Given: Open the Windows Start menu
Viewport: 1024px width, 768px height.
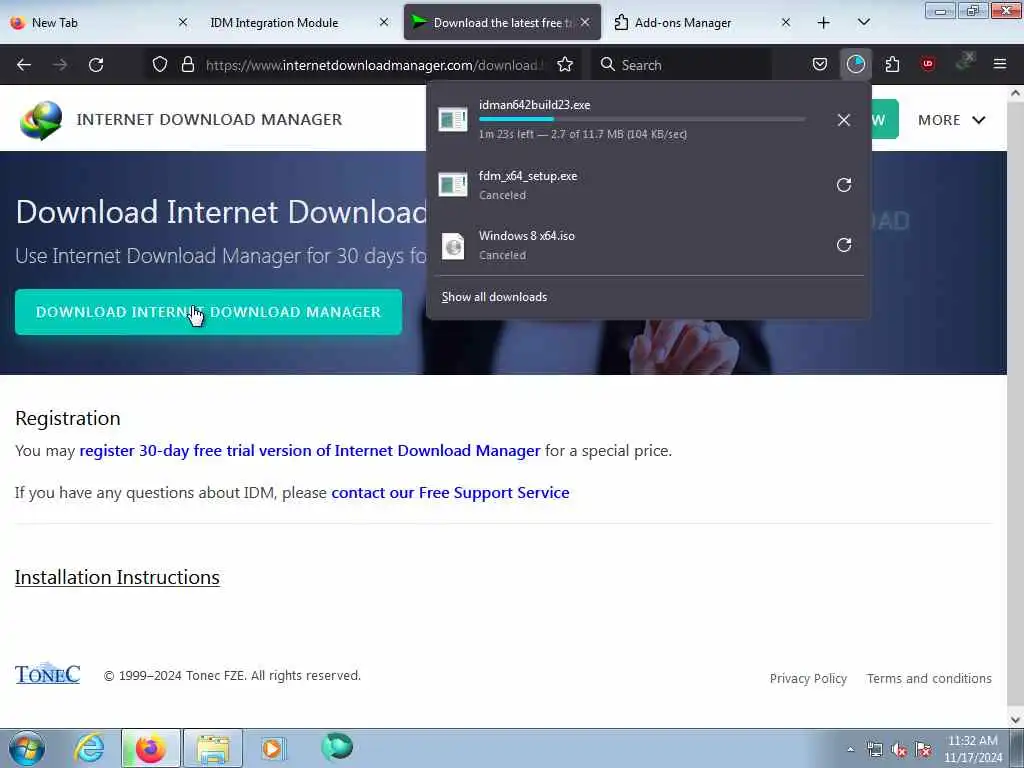Looking at the screenshot, I should (27, 748).
